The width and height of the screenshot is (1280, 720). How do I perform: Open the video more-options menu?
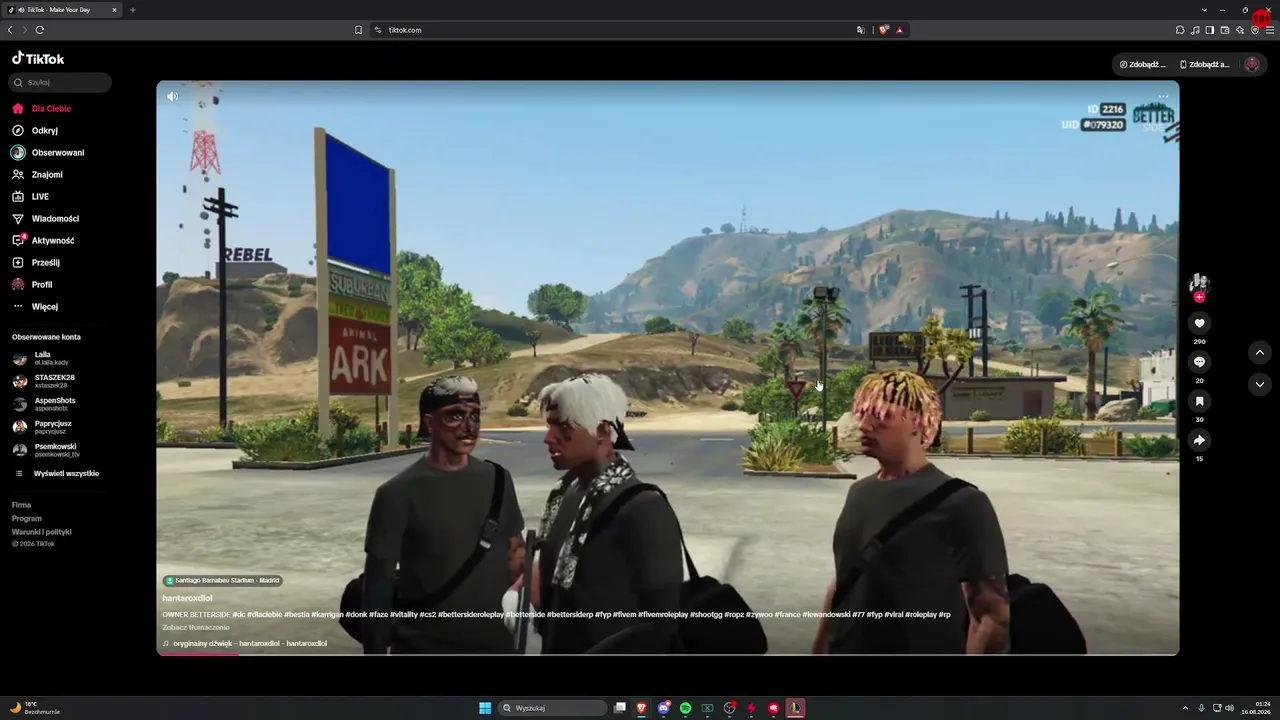pyautogui.click(x=1163, y=97)
